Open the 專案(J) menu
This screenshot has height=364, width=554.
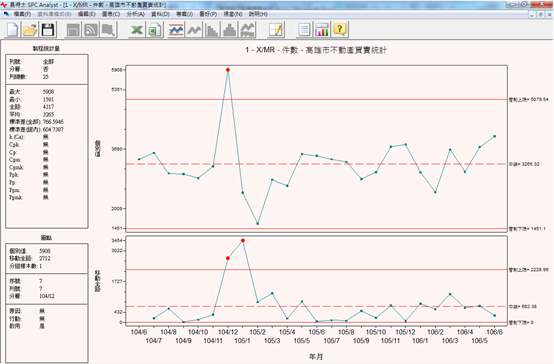(x=184, y=14)
